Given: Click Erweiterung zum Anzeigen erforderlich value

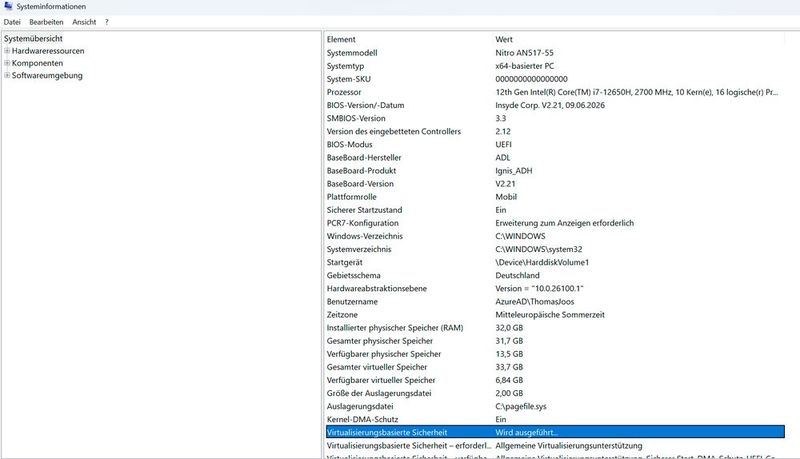Looking at the screenshot, I should 565,223.
